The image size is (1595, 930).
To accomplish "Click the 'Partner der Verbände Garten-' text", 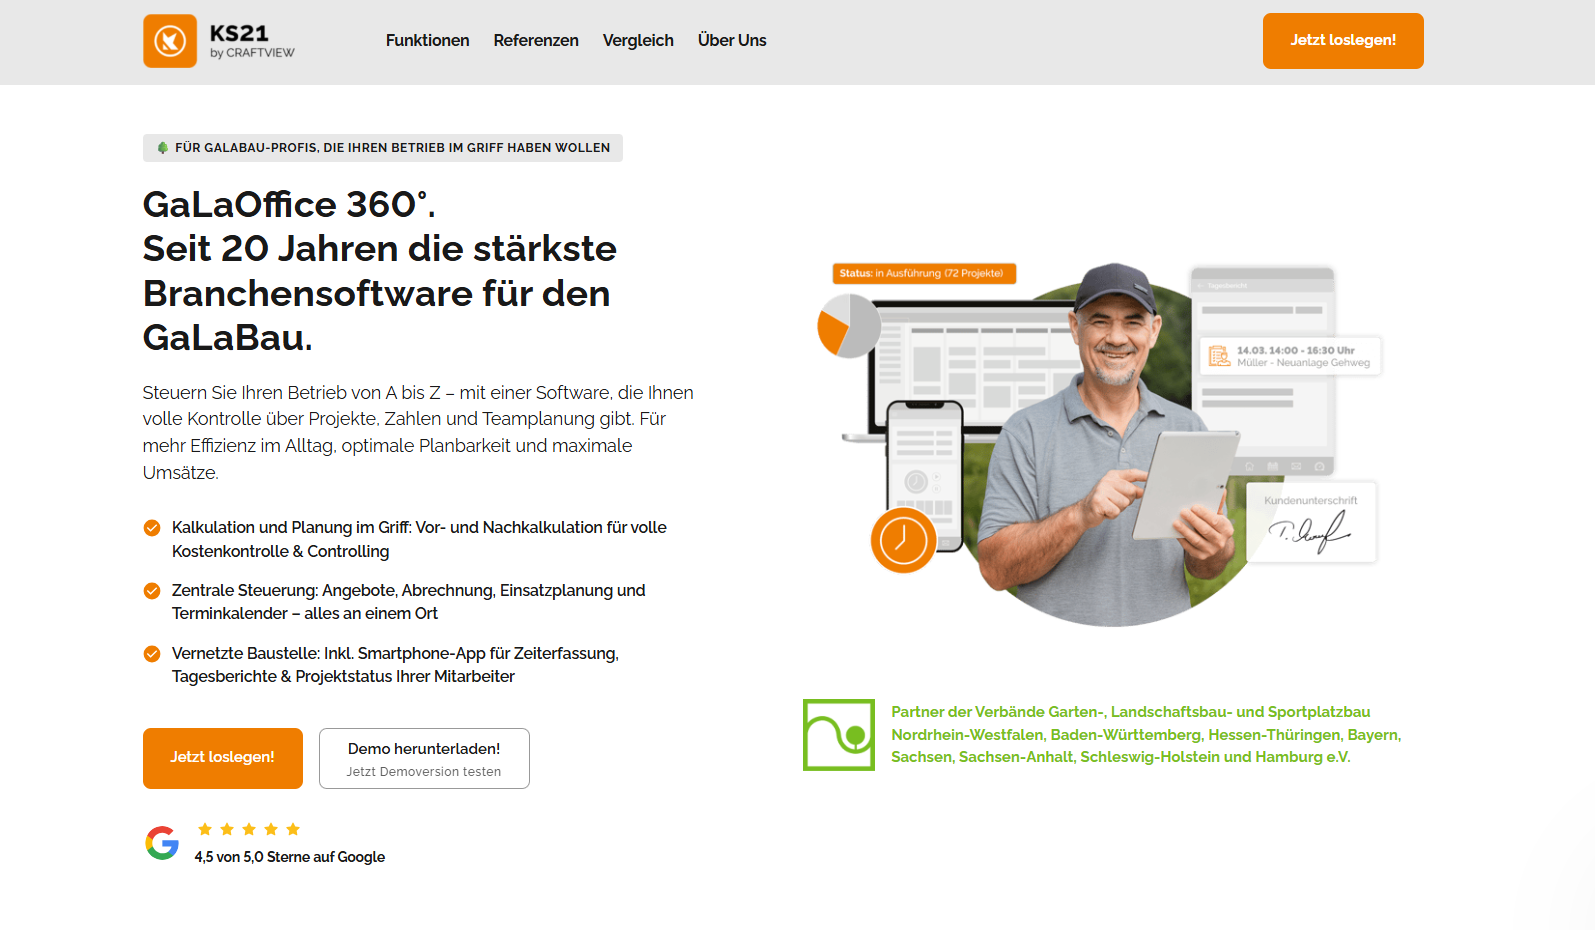I will pos(1146,735).
